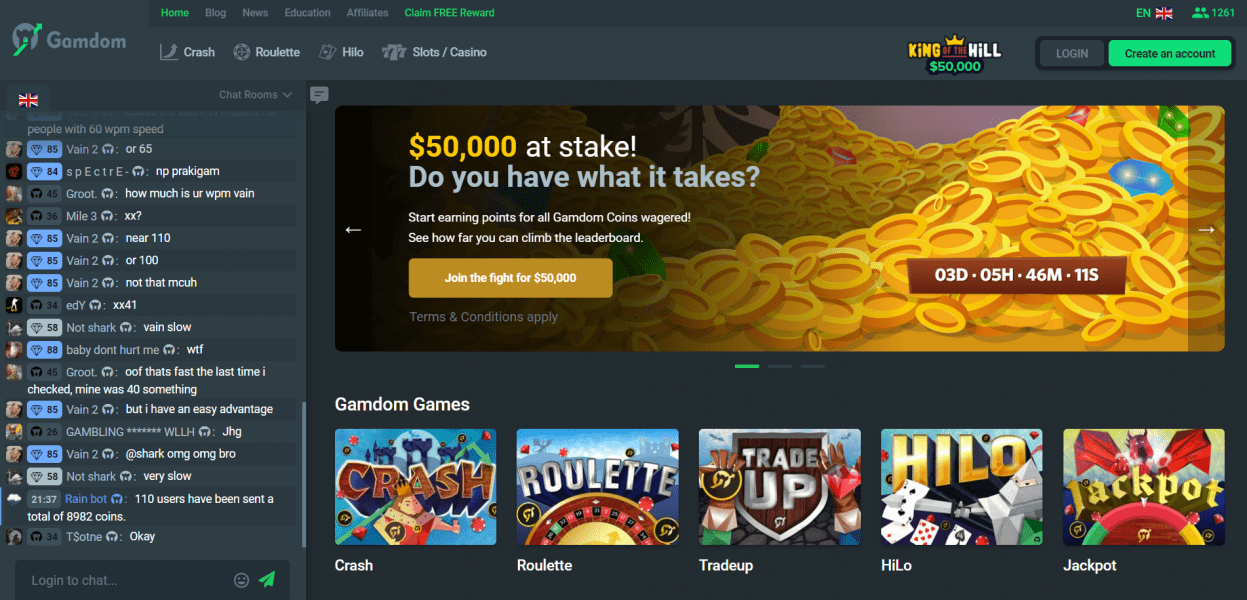The width and height of the screenshot is (1247, 600).
Task: Open the EN language selector
Action: (x=1154, y=13)
